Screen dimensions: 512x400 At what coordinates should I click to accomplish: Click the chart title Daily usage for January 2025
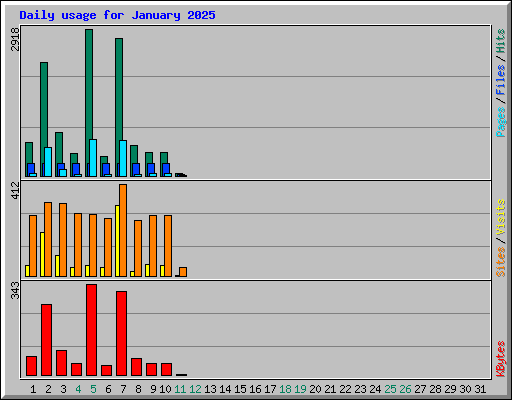point(117,15)
